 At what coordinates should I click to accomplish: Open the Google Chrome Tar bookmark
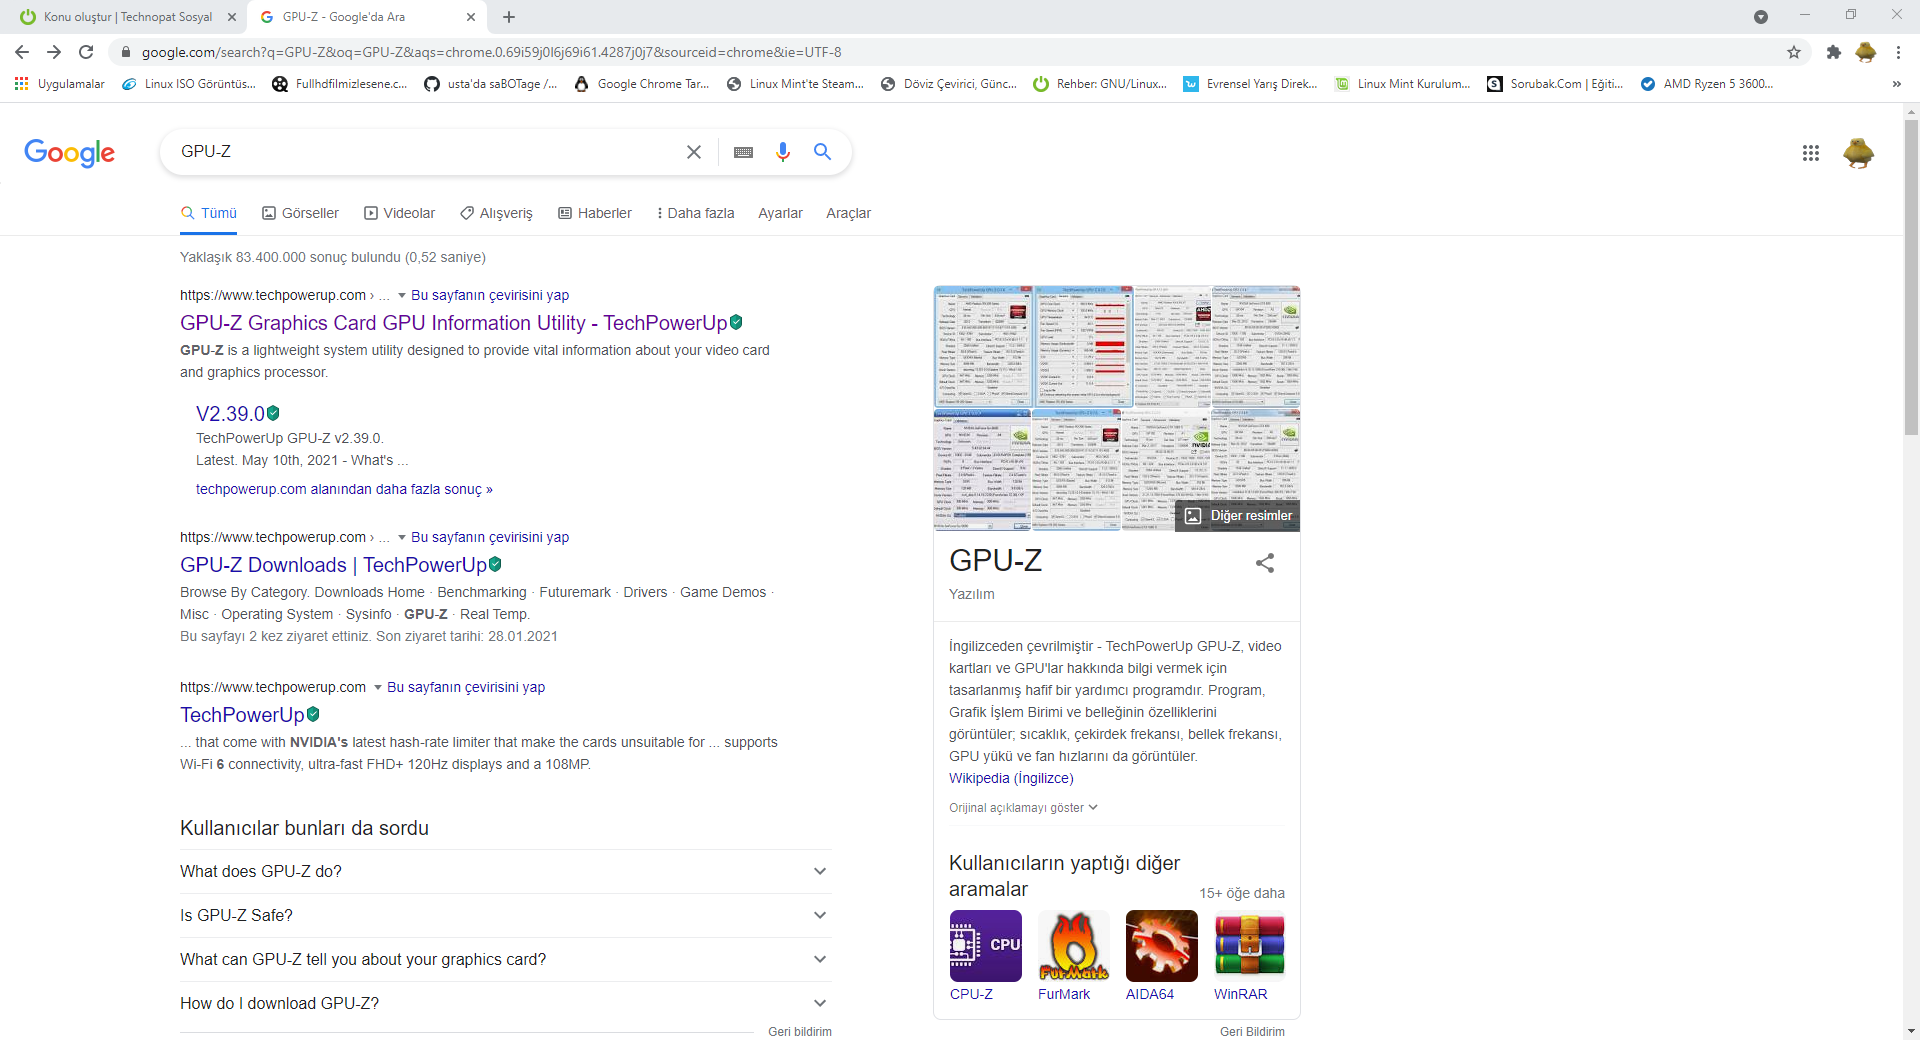point(642,84)
